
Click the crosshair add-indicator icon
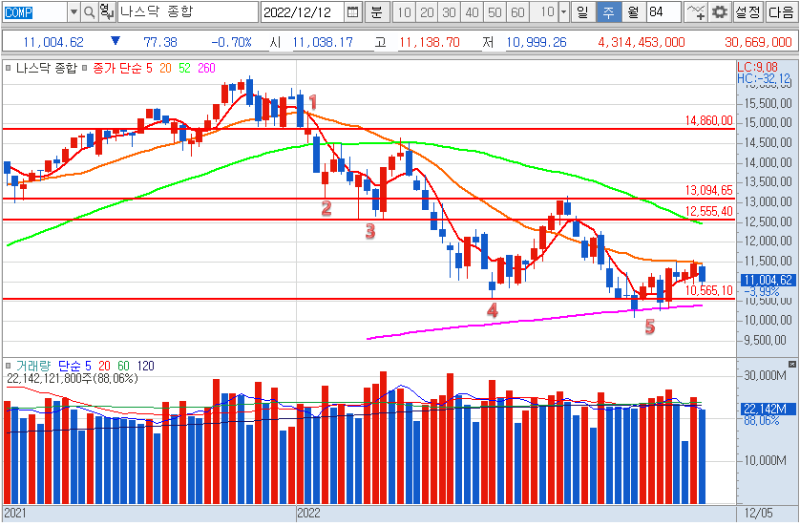pos(695,12)
